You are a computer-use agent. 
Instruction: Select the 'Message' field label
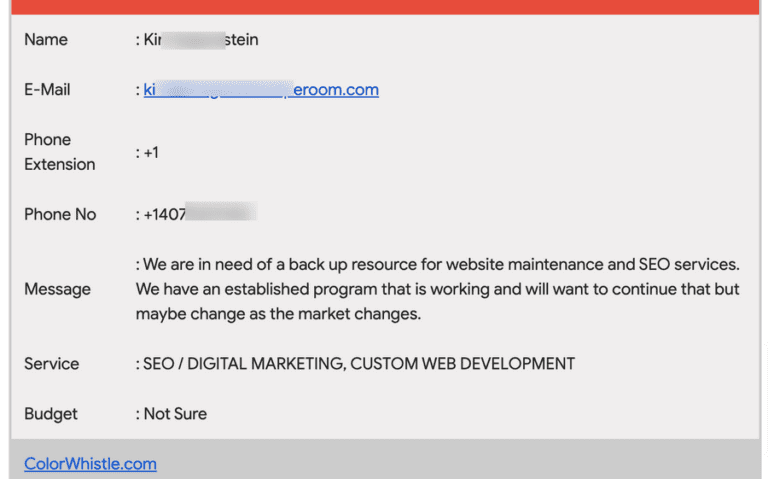click(57, 289)
